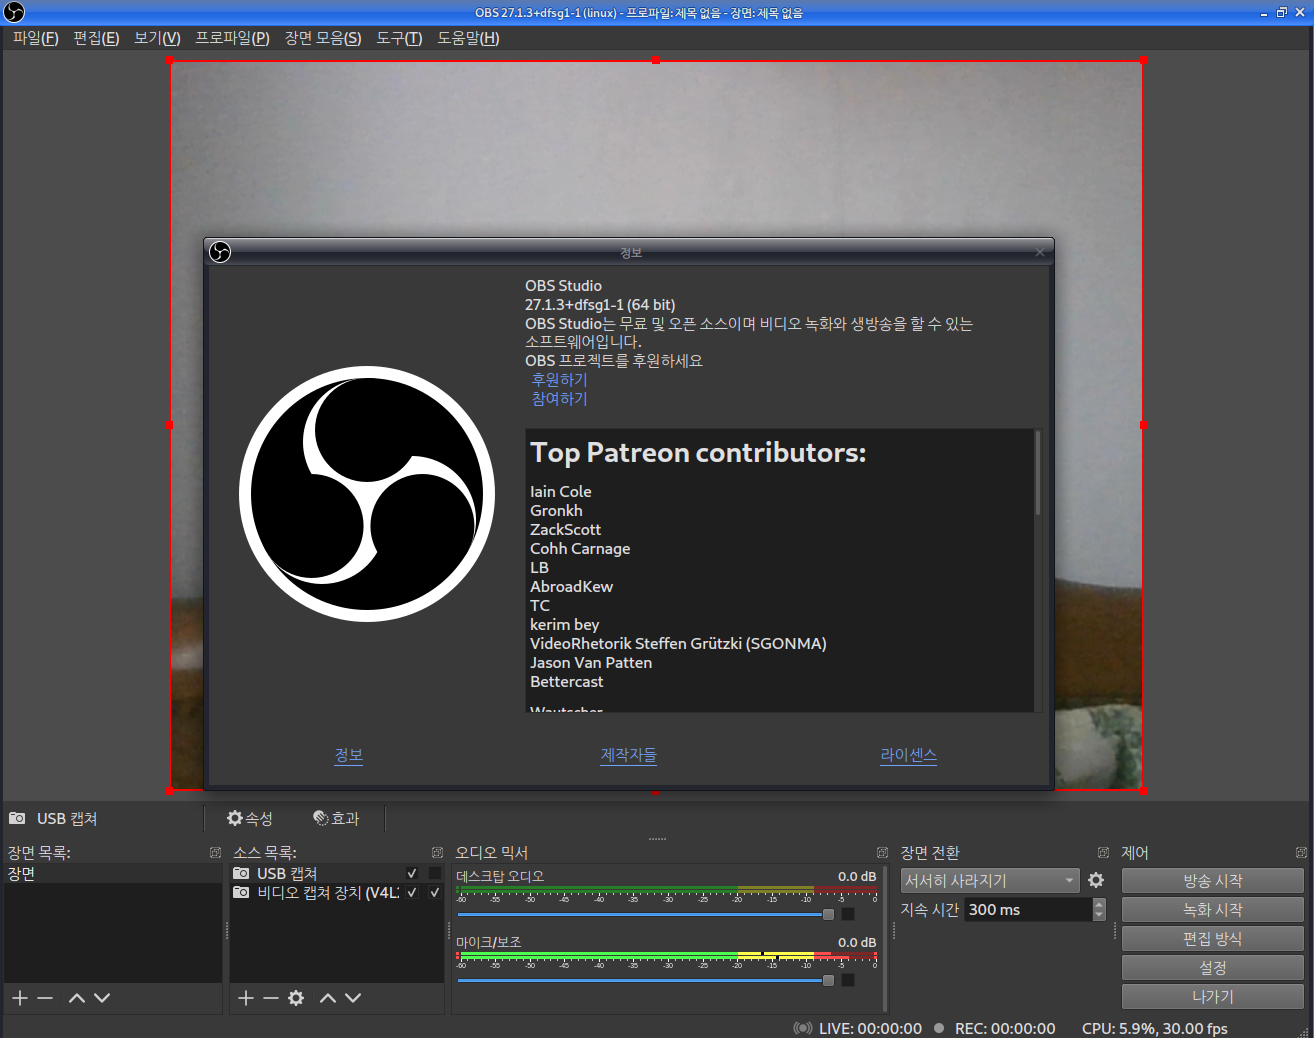Screen dimensions: 1314x1038
Task: Move the scene up in 장면 목록
Action: click(x=77, y=998)
